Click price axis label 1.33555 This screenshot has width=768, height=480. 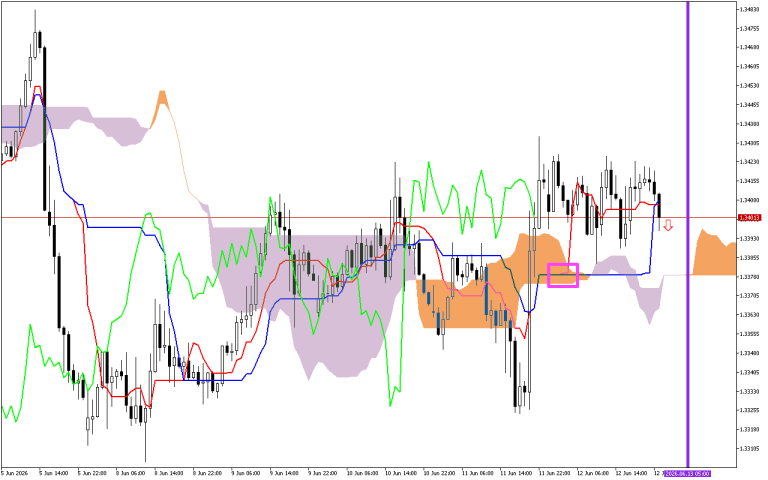[x=749, y=334]
